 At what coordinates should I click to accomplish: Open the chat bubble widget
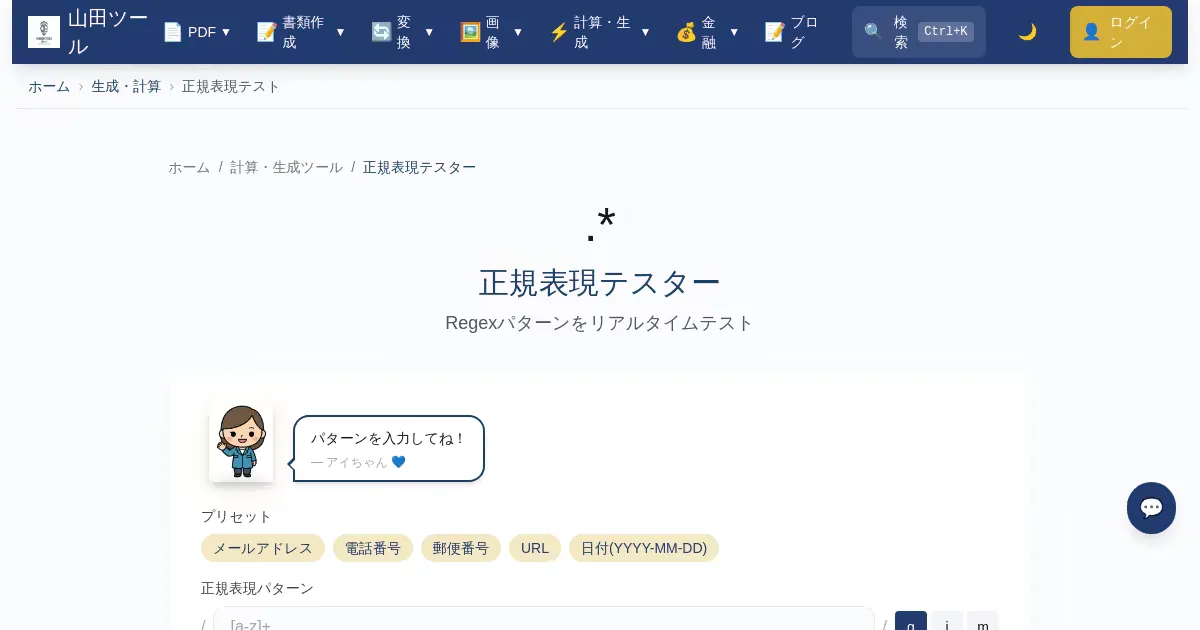tap(1151, 508)
